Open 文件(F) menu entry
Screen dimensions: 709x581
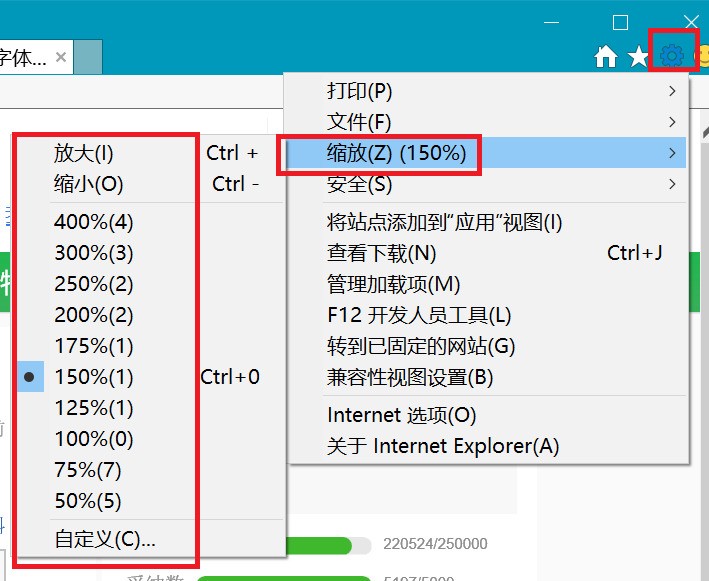click(486, 122)
